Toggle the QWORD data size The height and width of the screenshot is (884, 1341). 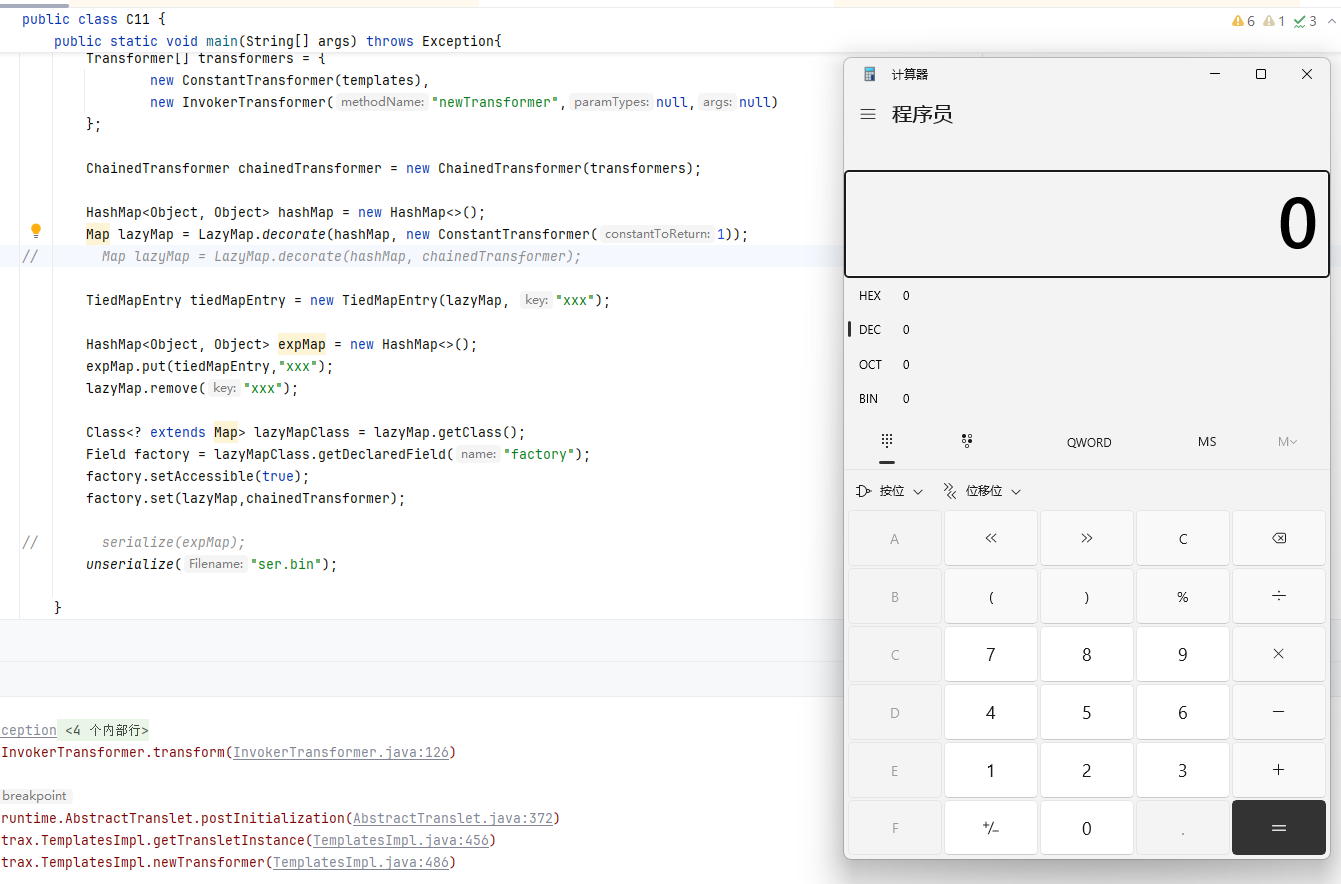point(1089,442)
